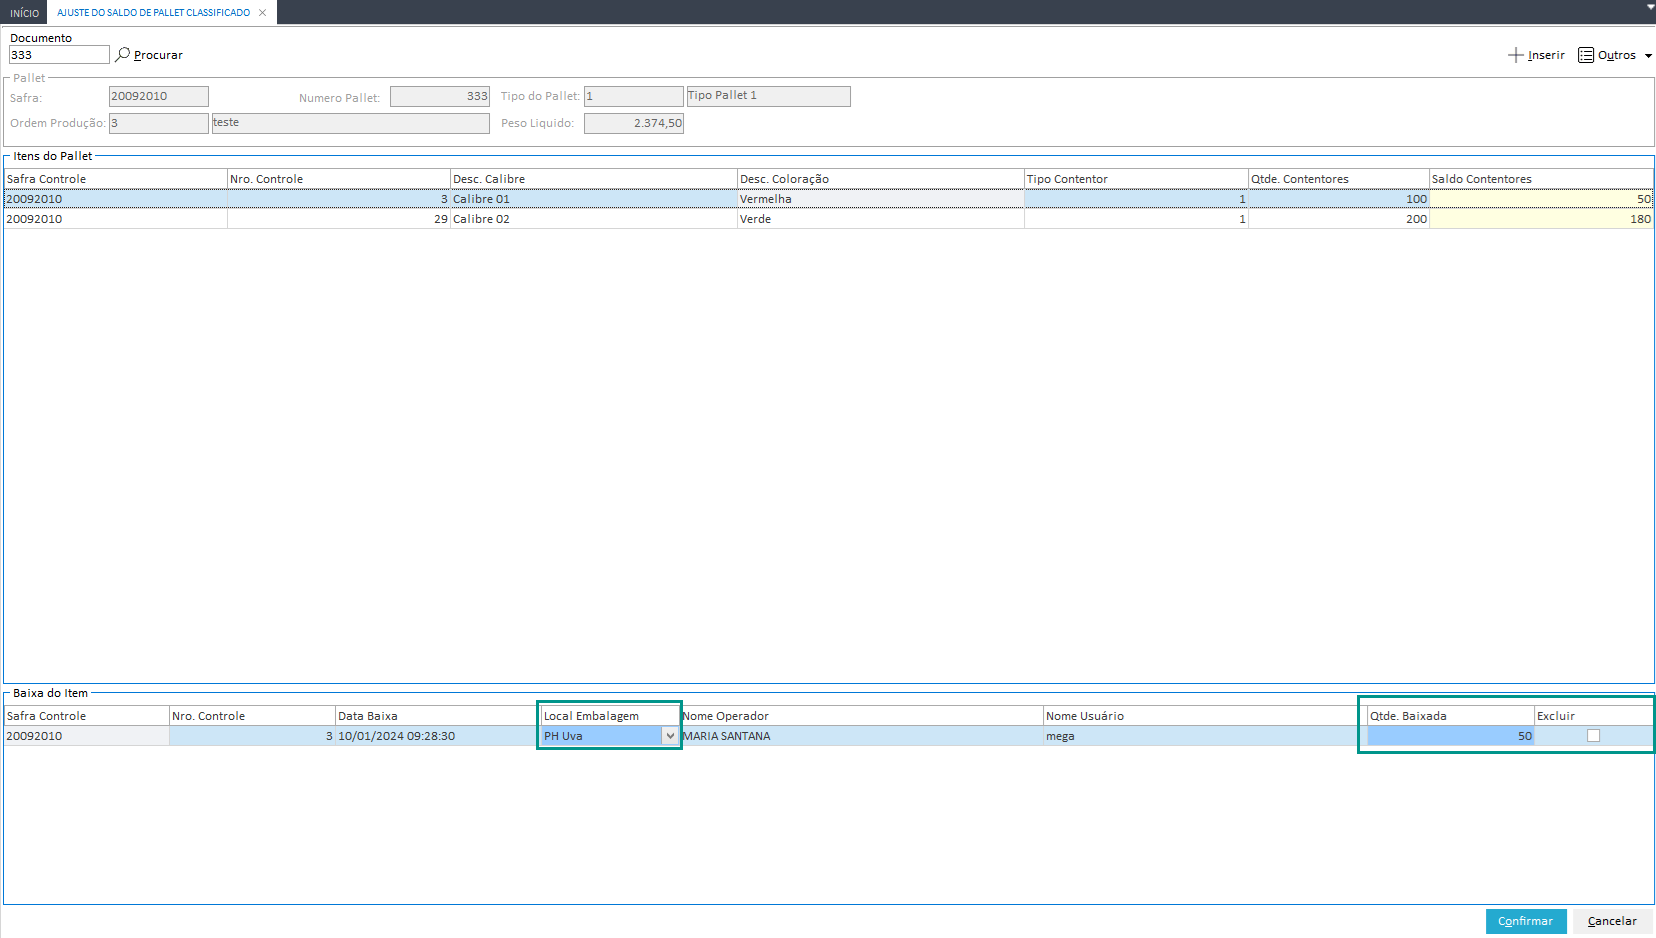
Task: Click the Outros menu label
Action: (1617, 55)
